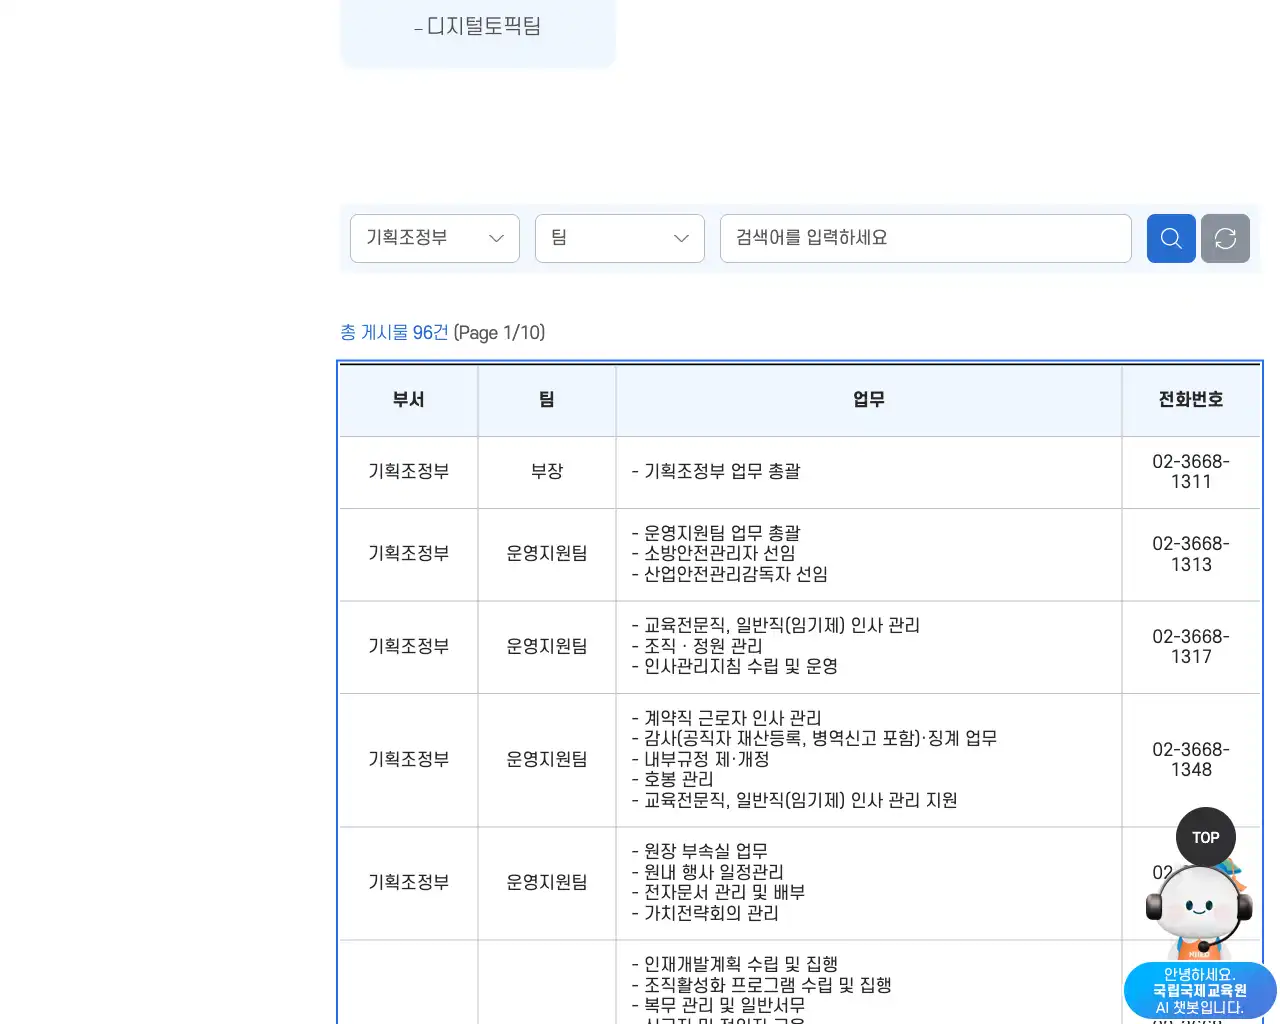The width and height of the screenshot is (1280, 1024).
Task: Click the 부장 team cell
Action: pos(547,471)
